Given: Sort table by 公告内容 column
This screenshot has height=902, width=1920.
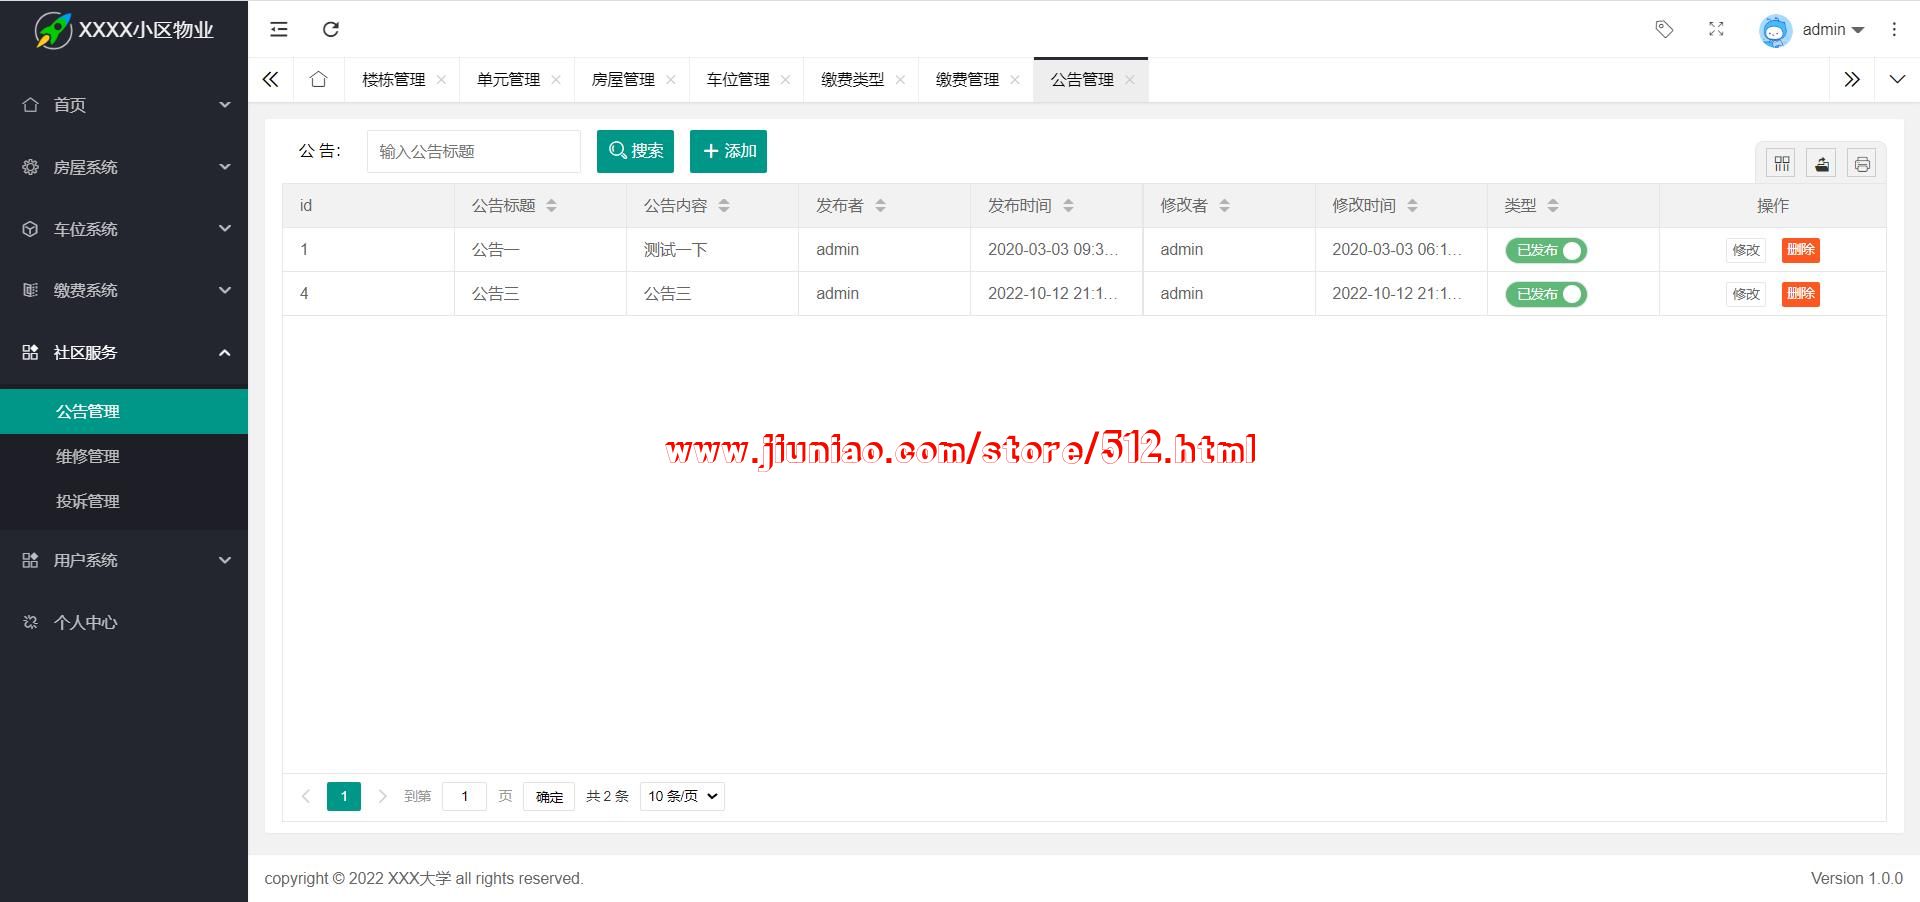Looking at the screenshot, I should (x=724, y=206).
